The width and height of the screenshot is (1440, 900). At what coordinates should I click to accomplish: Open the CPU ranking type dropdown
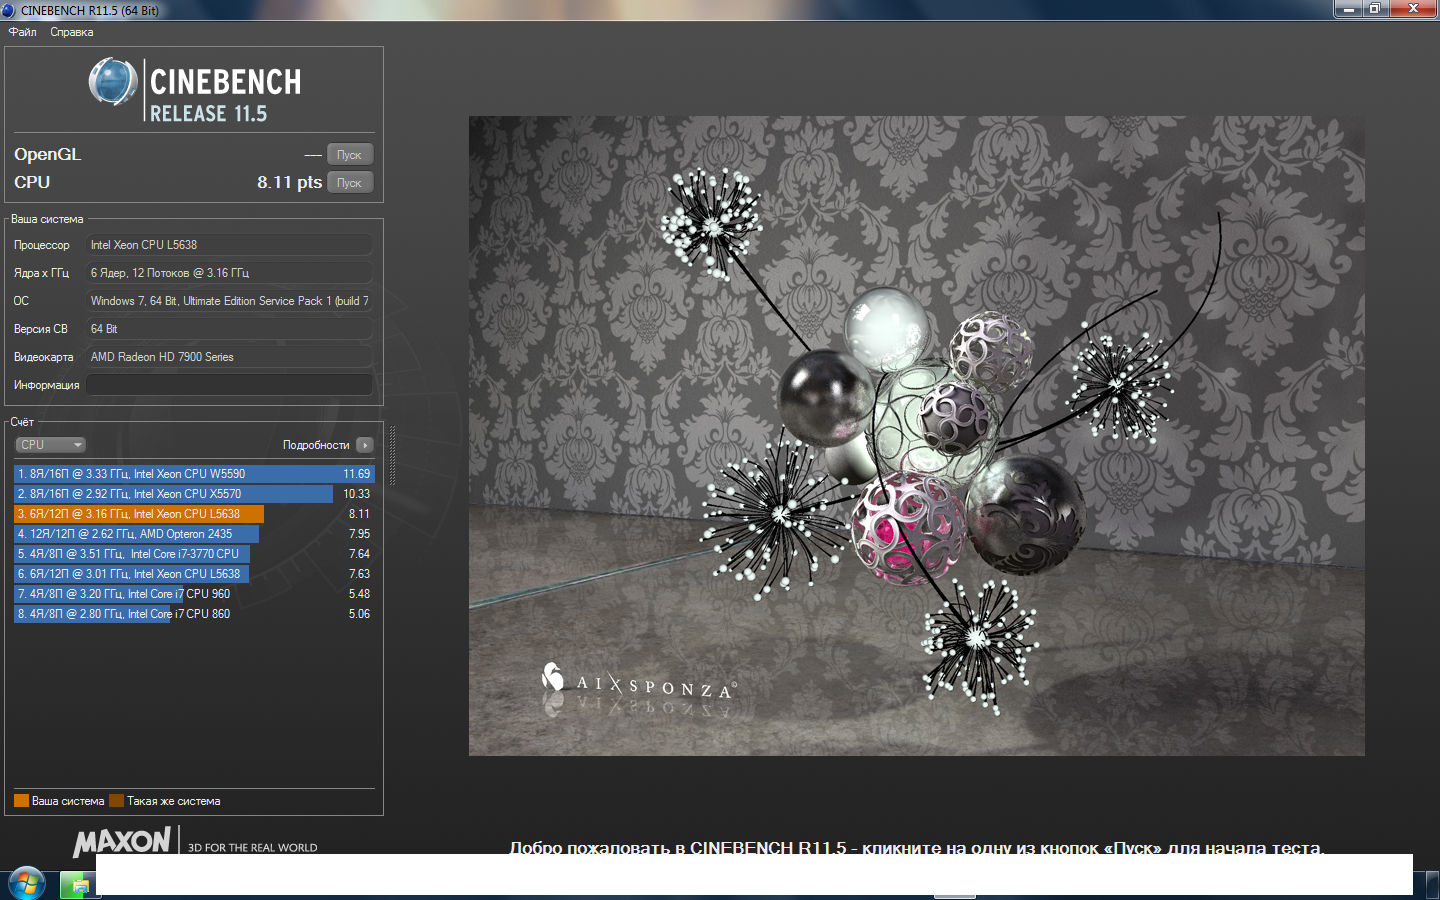point(50,445)
